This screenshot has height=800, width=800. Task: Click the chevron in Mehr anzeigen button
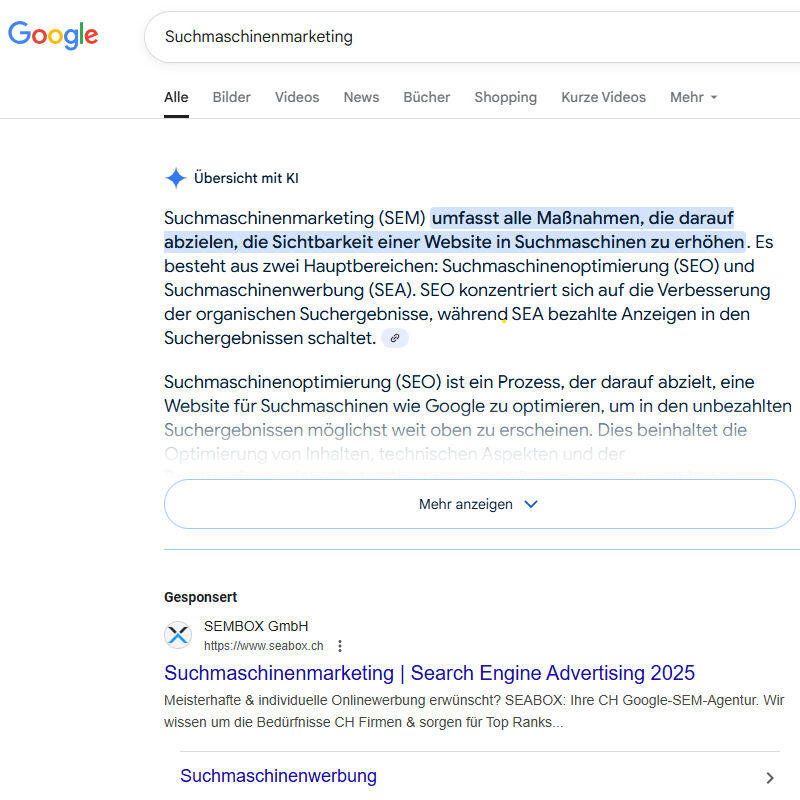531,504
